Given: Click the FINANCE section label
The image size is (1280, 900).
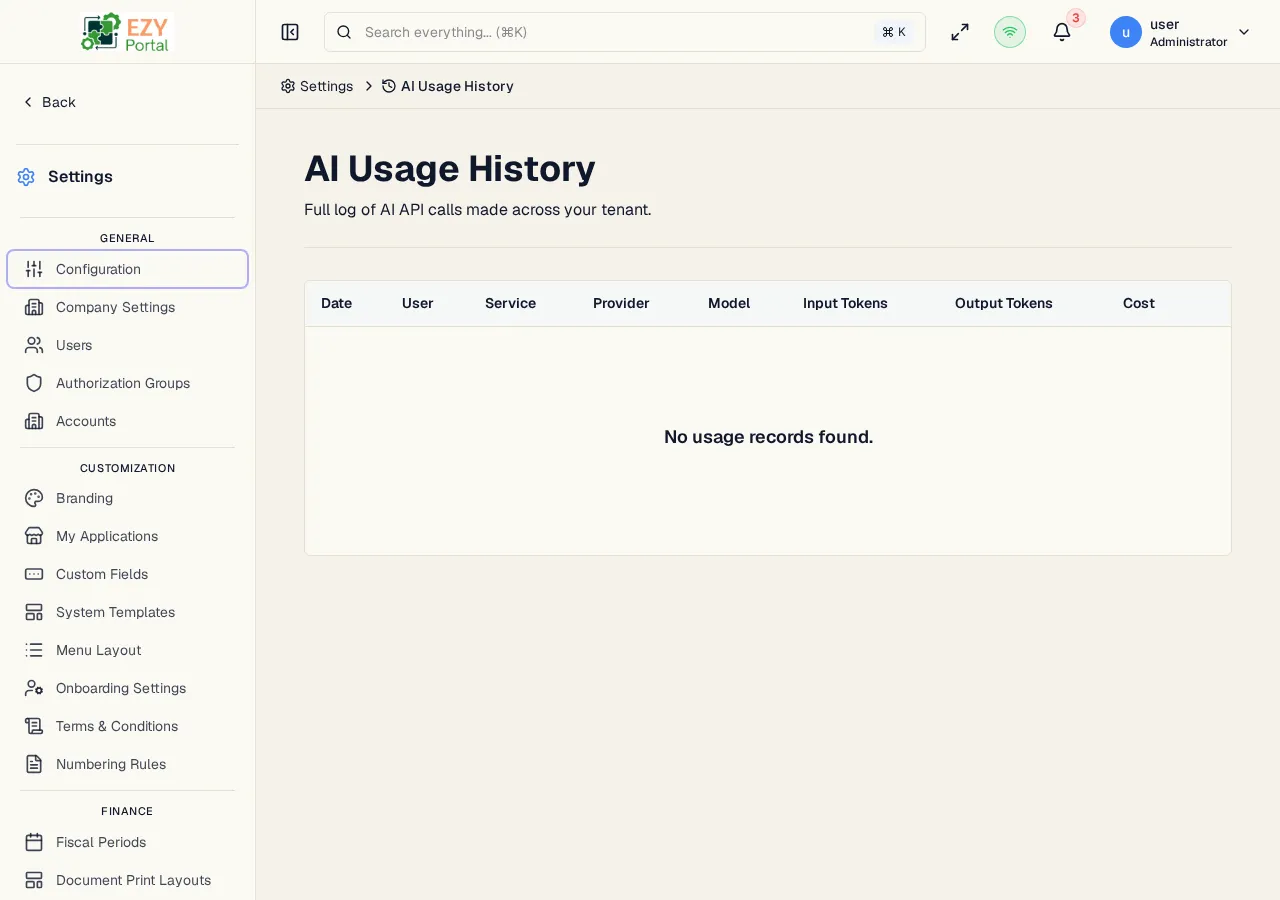Looking at the screenshot, I should (x=127, y=811).
